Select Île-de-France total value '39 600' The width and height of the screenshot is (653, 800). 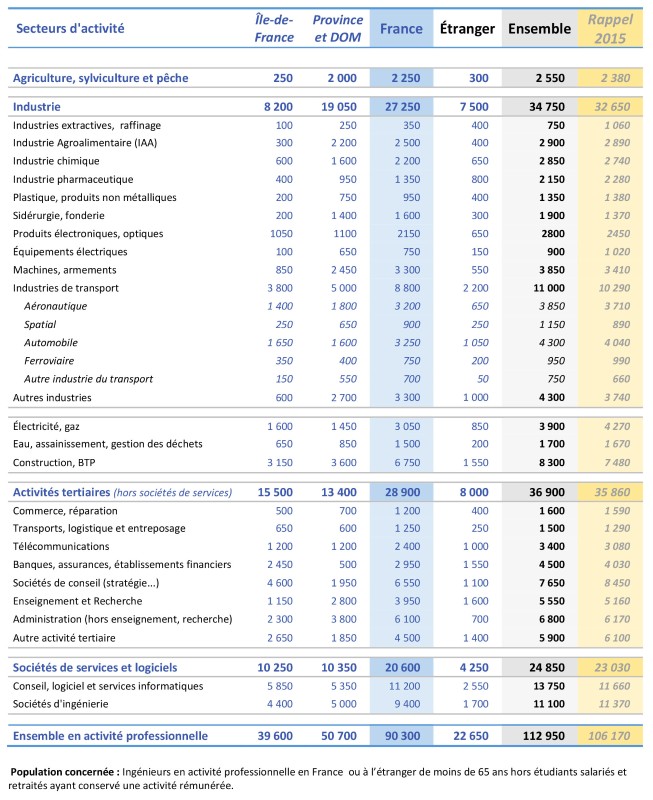click(275, 736)
